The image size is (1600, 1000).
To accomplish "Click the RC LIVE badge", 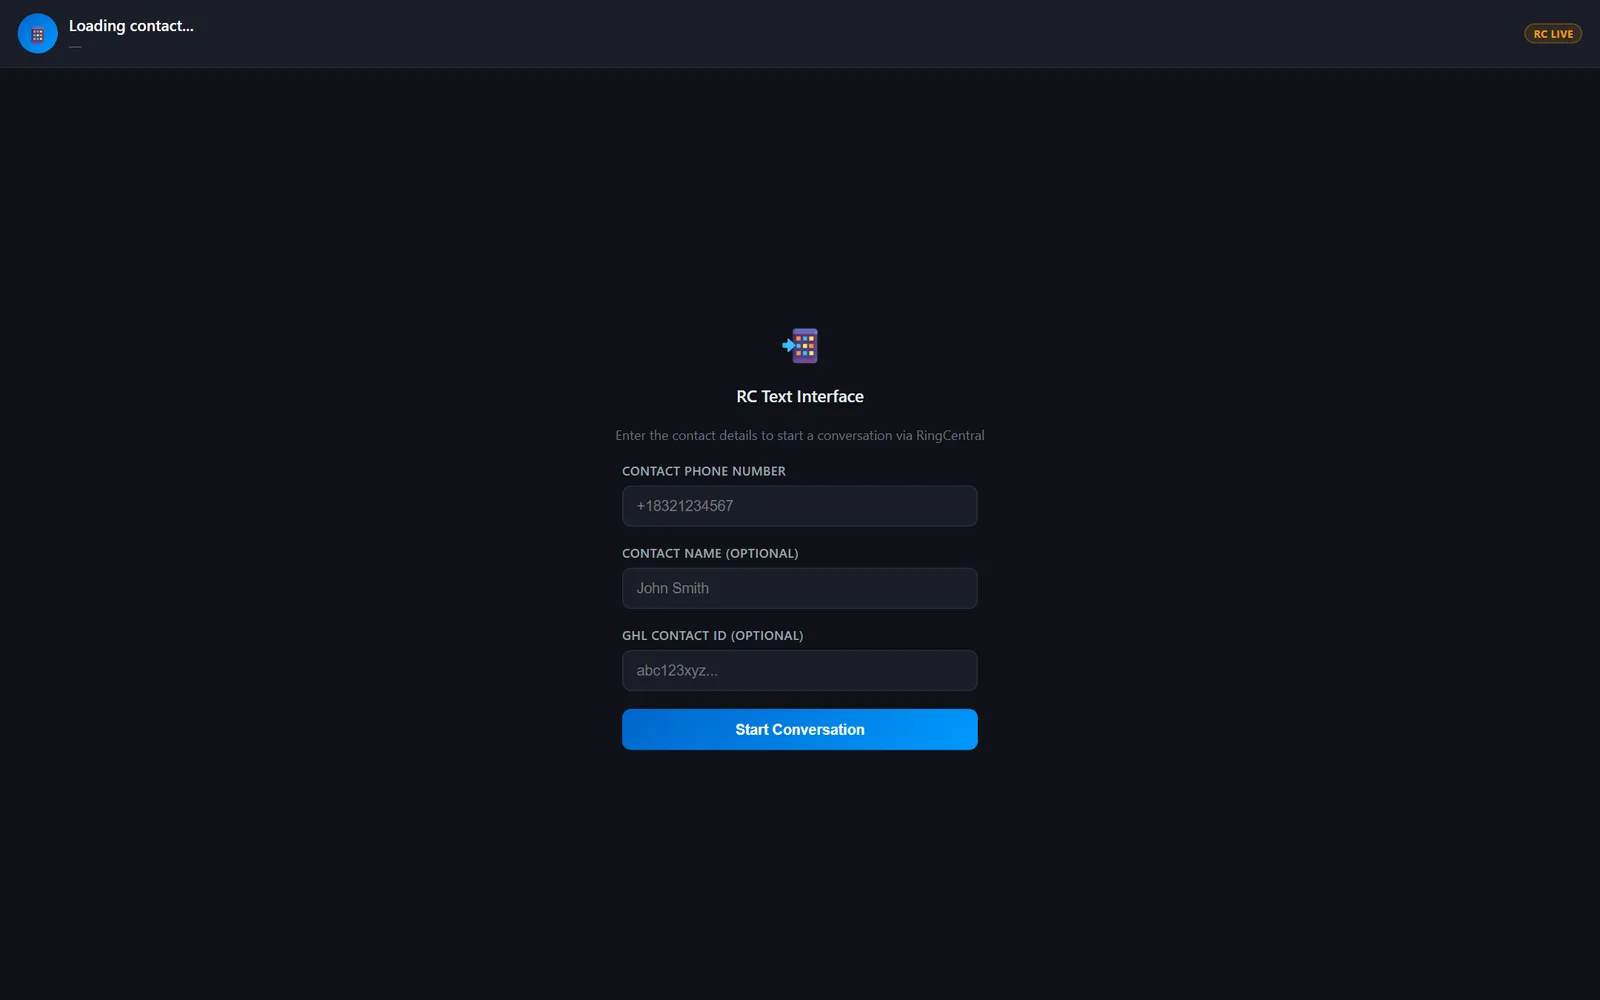I will [1553, 34].
